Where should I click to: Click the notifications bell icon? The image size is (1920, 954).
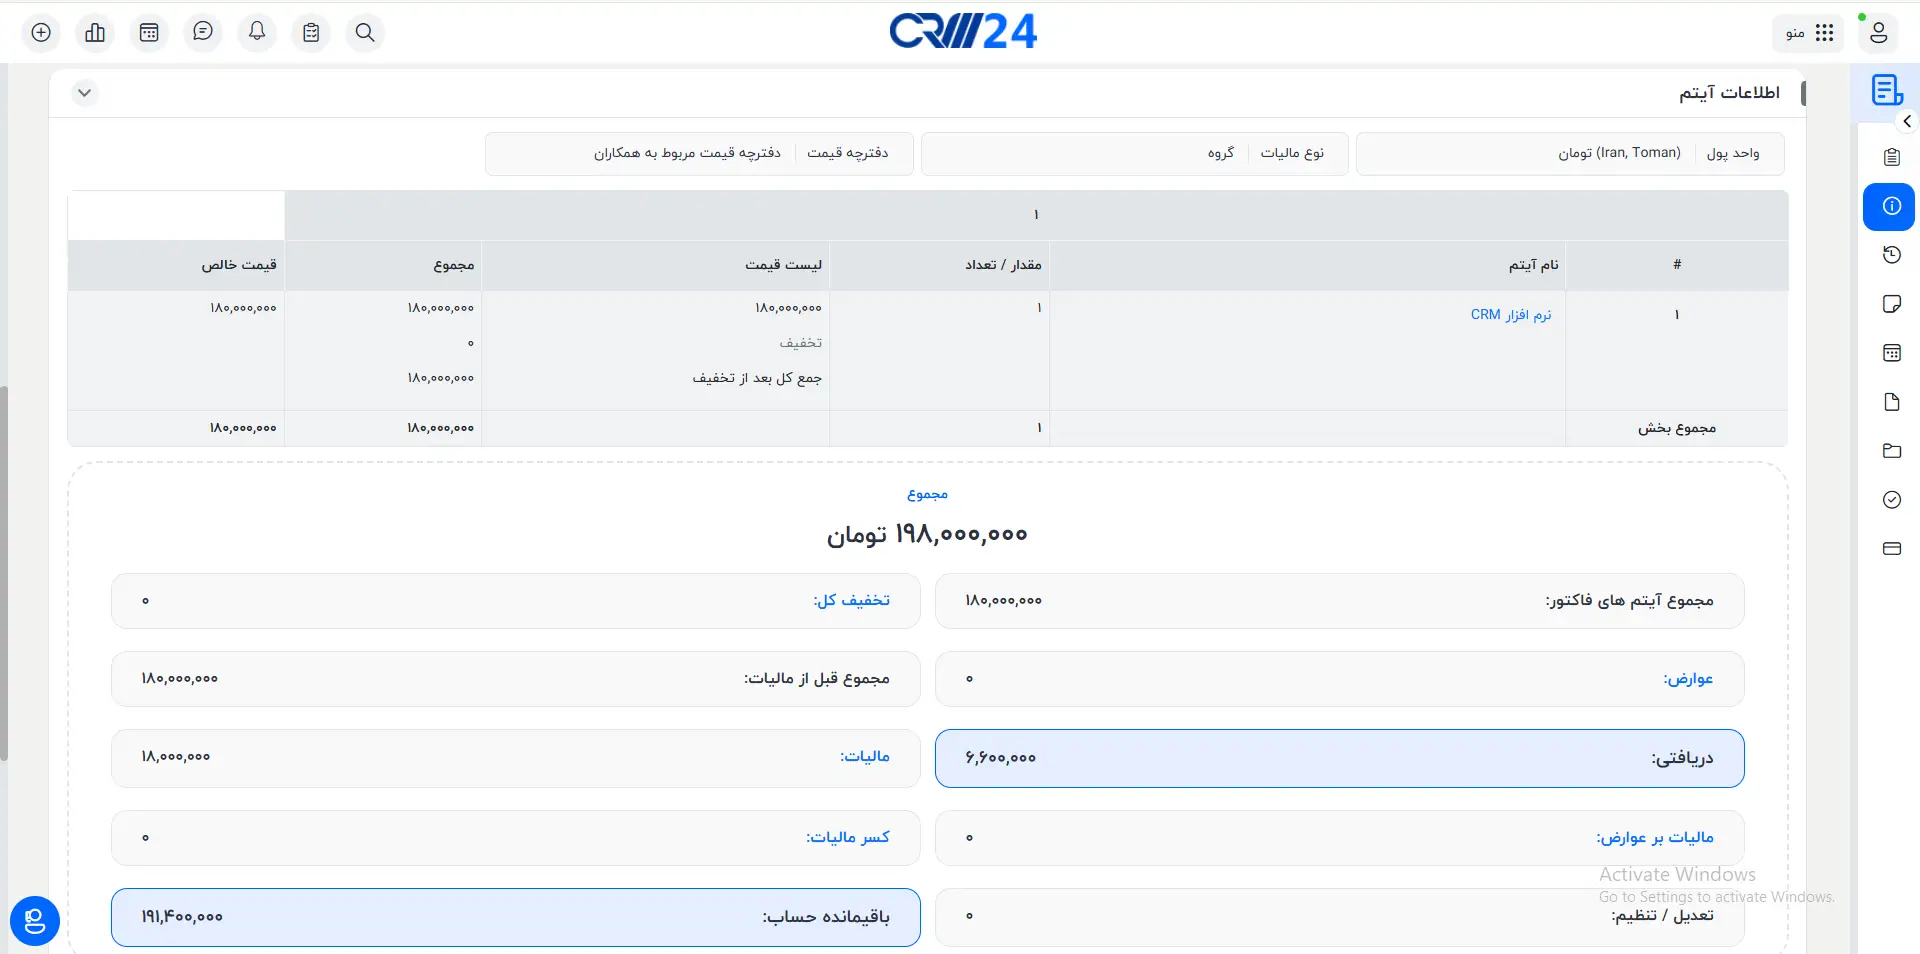pos(257,33)
